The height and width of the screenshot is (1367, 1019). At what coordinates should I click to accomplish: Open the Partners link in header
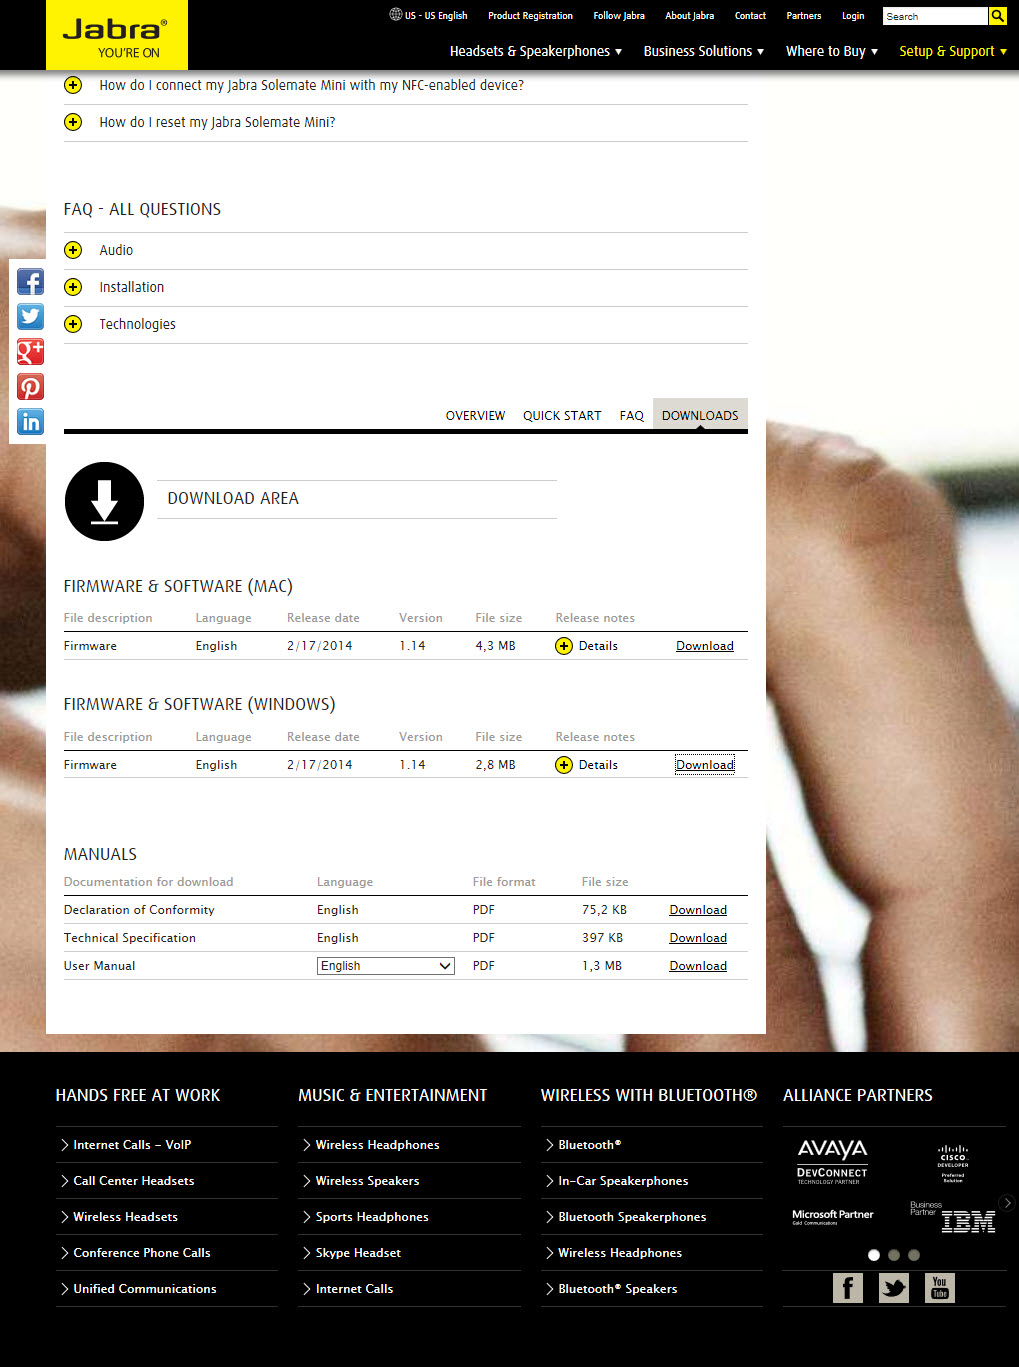(x=804, y=16)
